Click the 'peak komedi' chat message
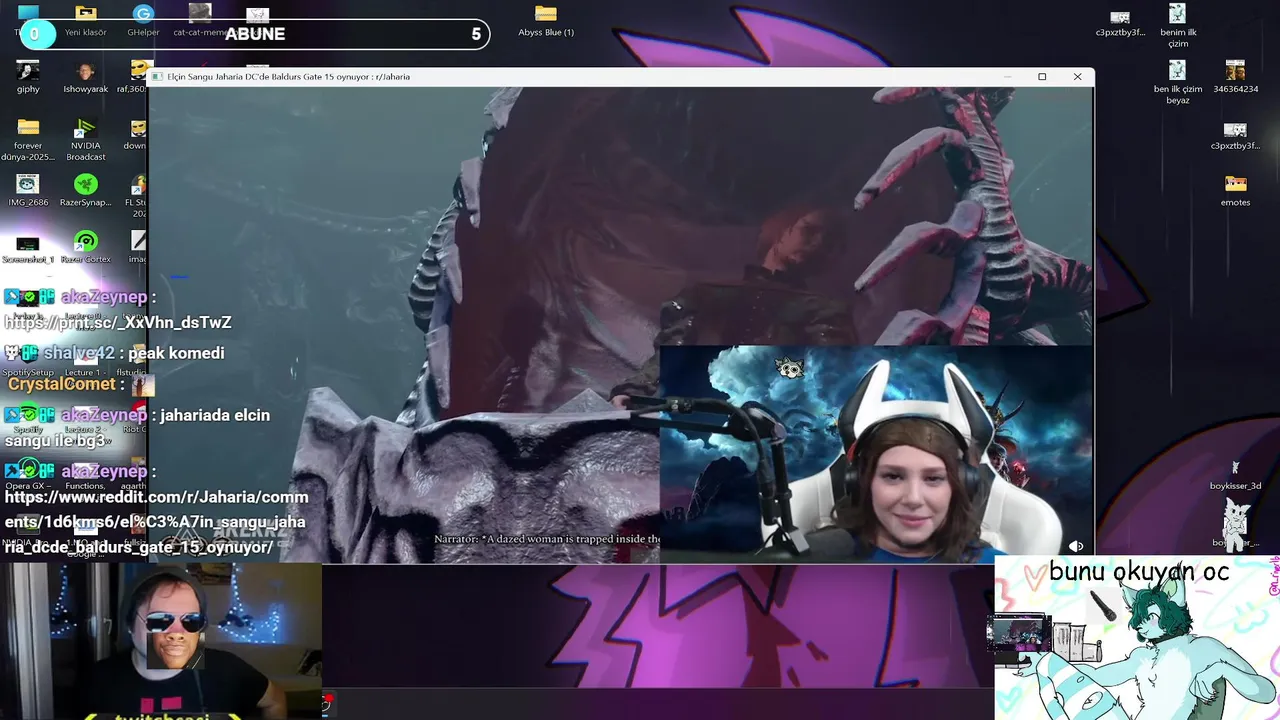The height and width of the screenshot is (720, 1280). click(176, 353)
